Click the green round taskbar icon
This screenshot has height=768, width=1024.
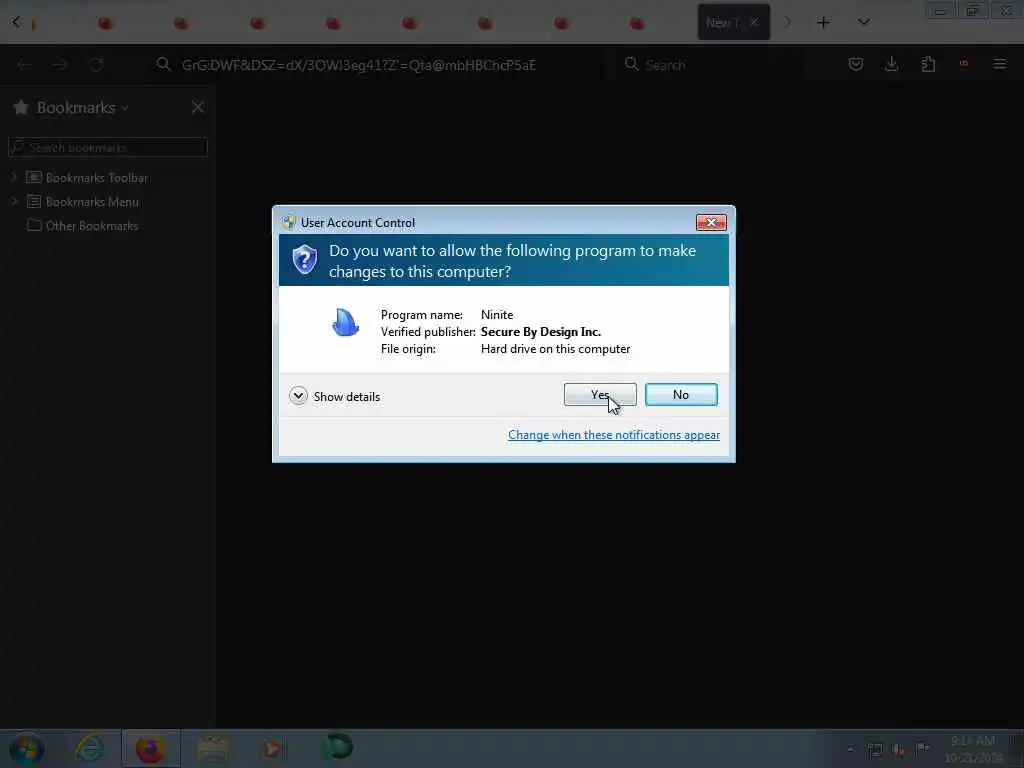338,747
